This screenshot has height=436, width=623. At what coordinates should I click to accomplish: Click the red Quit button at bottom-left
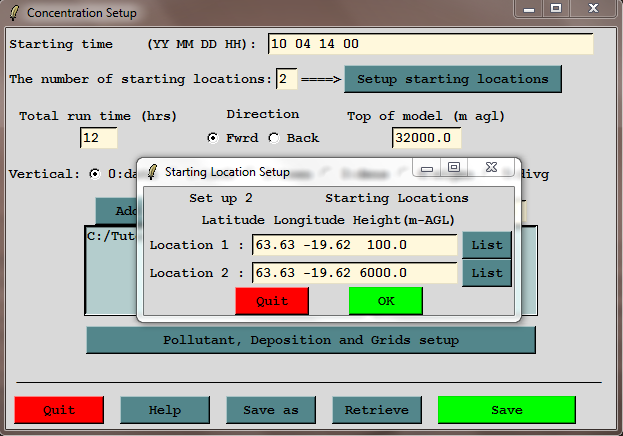click(x=59, y=410)
